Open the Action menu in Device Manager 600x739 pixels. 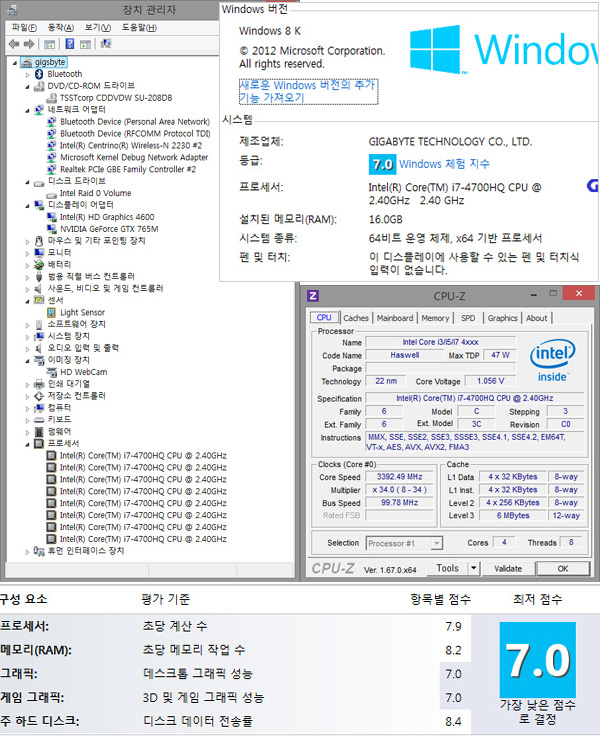pyautogui.click(x=61, y=28)
